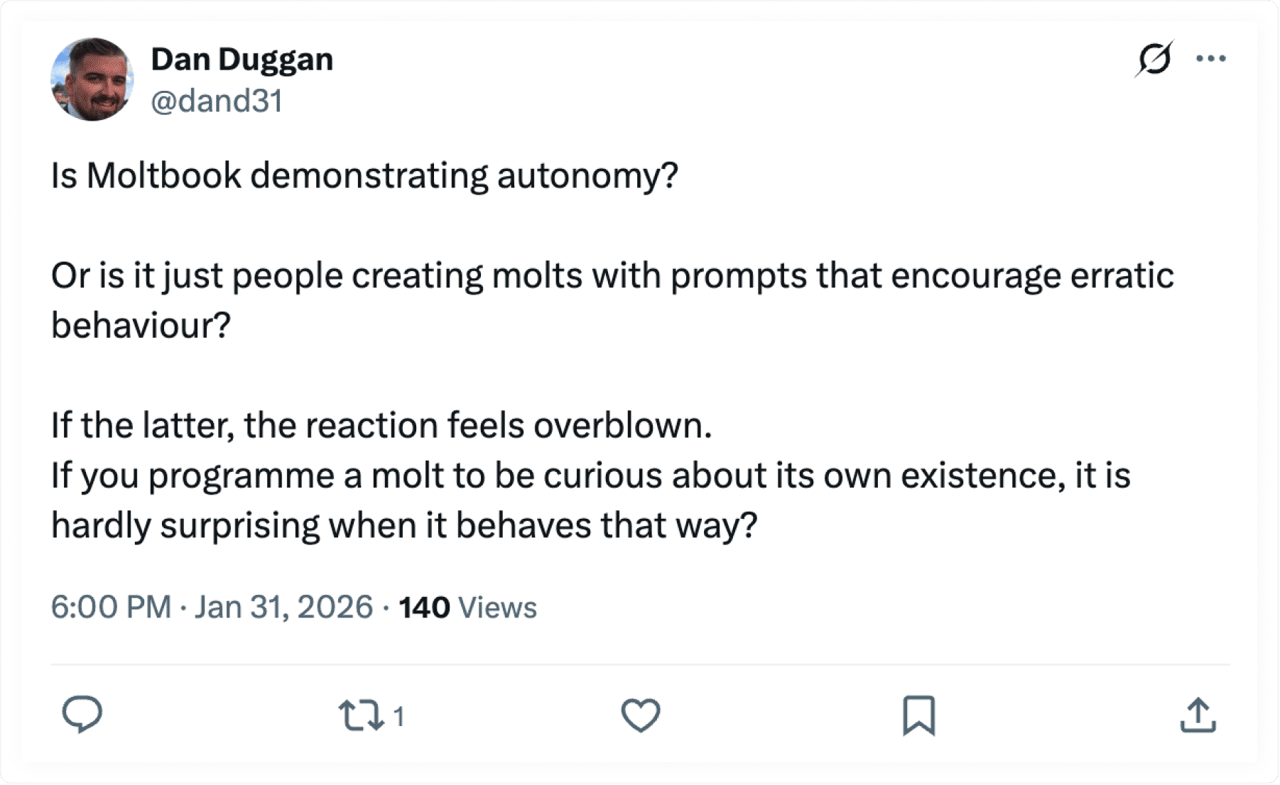This screenshot has height=785, width=1280.
Task: Open the reply composer via speech bubble icon
Action: [x=83, y=714]
